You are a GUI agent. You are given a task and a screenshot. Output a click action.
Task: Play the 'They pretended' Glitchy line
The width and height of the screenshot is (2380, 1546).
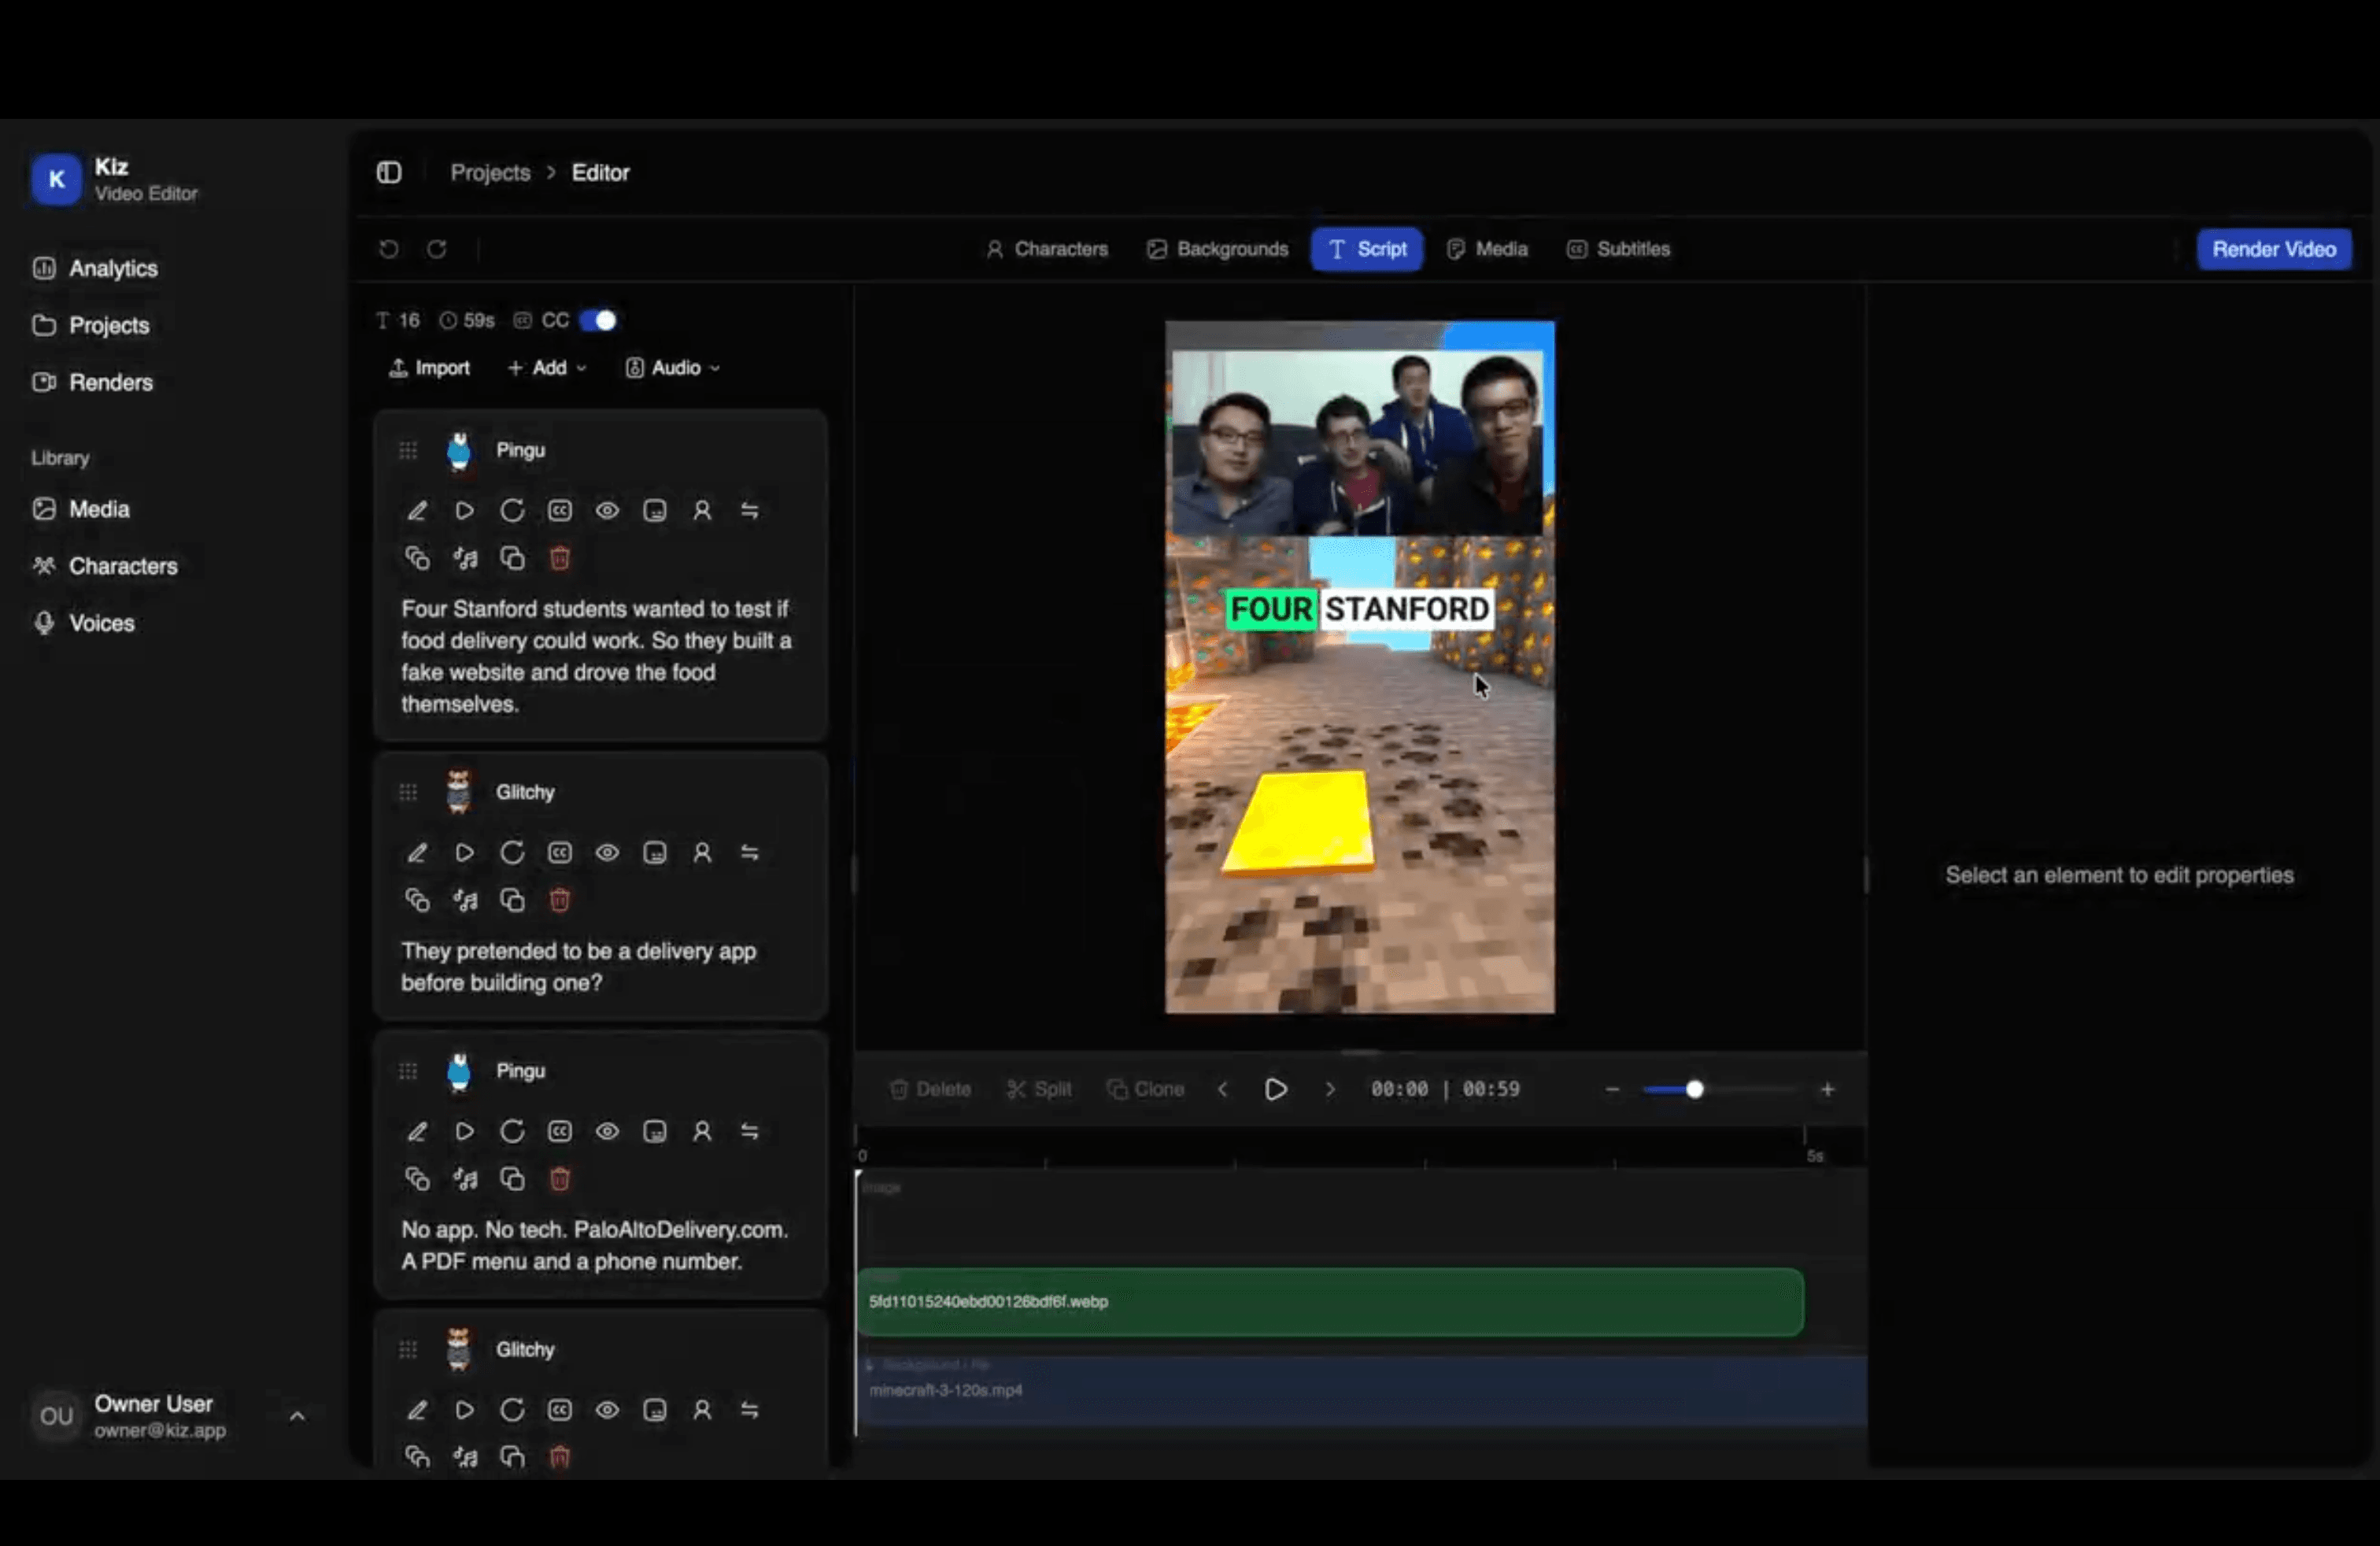coord(465,853)
